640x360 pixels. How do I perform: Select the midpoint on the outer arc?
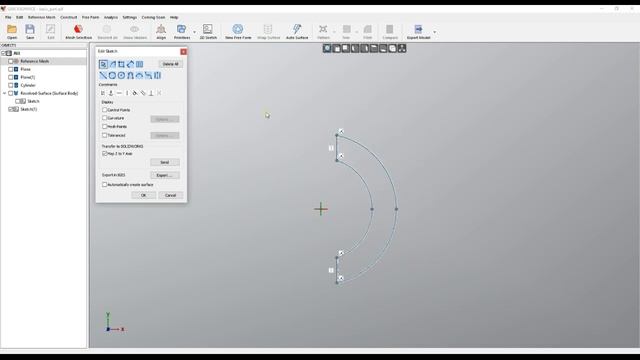(396, 209)
